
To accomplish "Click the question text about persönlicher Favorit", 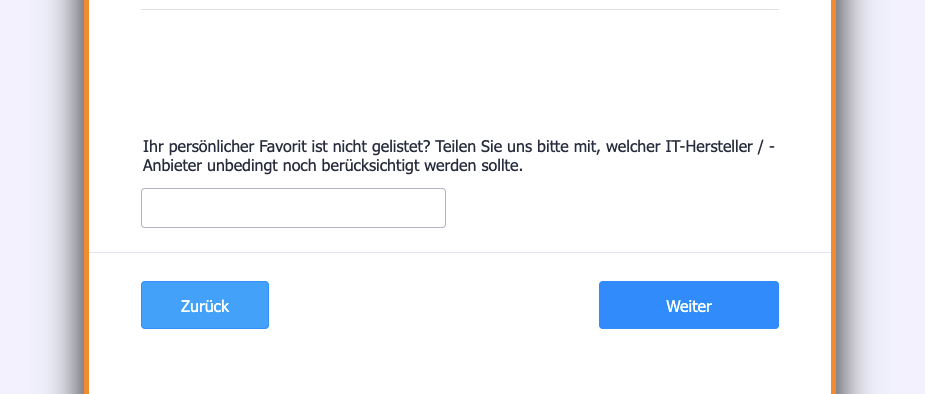I will pyautogui.click(x=458, y=156).
